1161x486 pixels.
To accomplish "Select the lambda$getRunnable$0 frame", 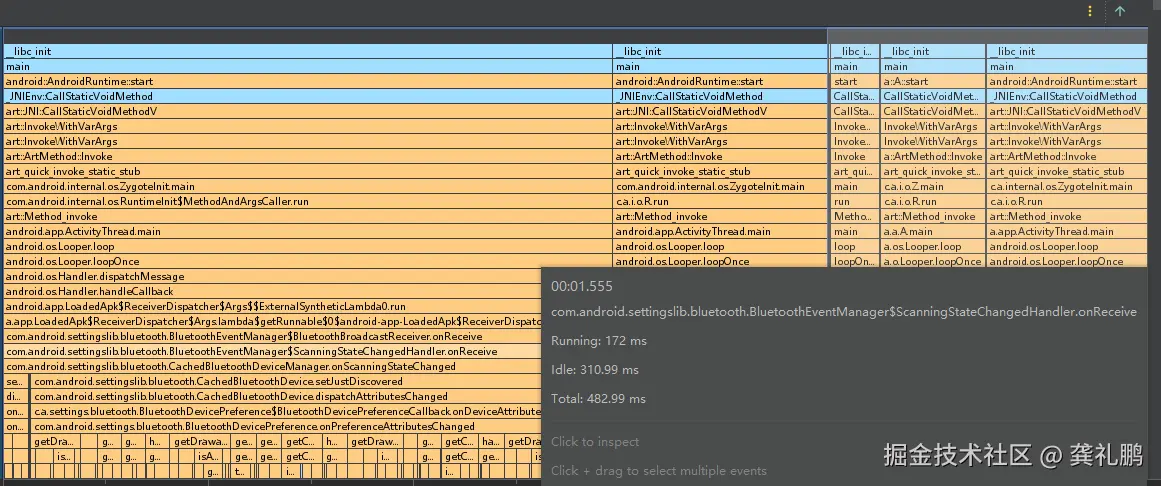I will tap(272, 322).
